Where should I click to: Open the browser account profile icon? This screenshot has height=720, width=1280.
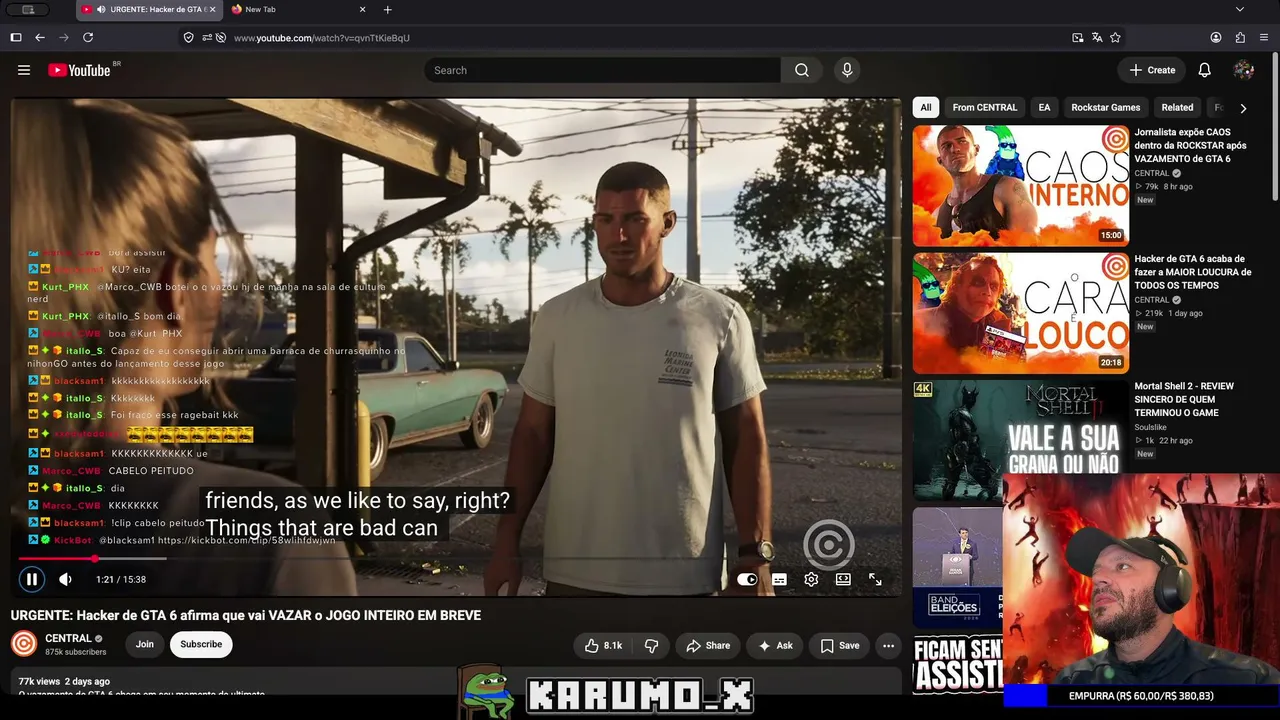tap(1216, 38)
